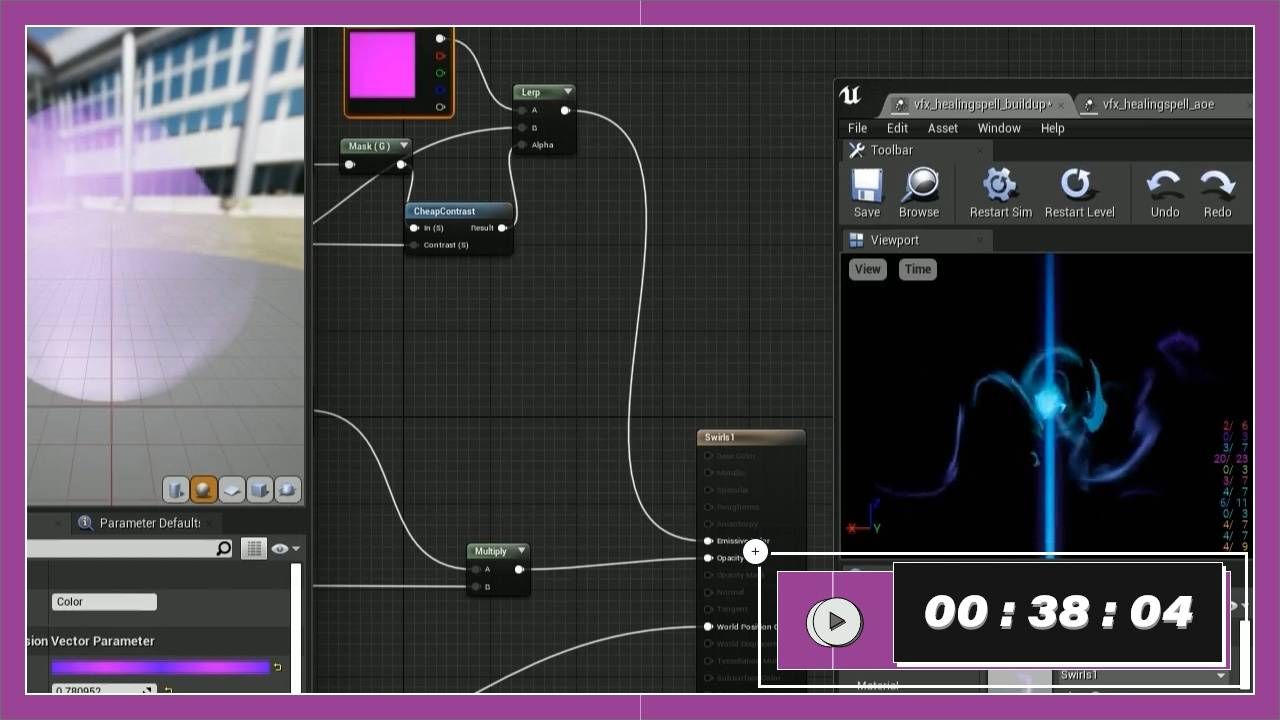Select the Swirls1 material node header
The height and width of the screenshot is (720, 1280).
click(x=751, y=437)
